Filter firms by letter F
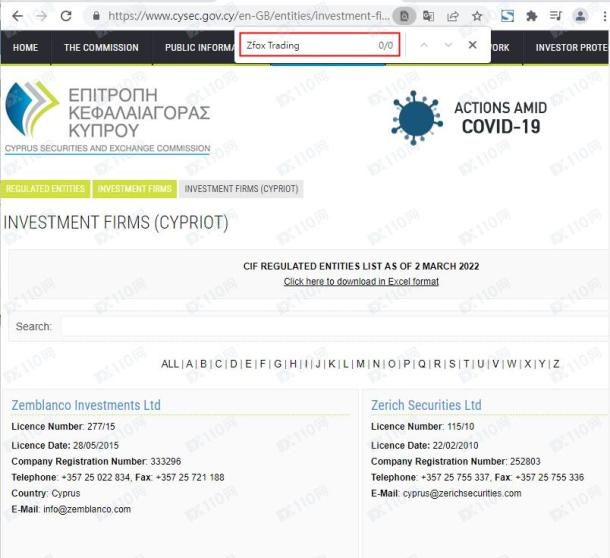This screenshot has height=558, width=610. click(x=263, y=364)
